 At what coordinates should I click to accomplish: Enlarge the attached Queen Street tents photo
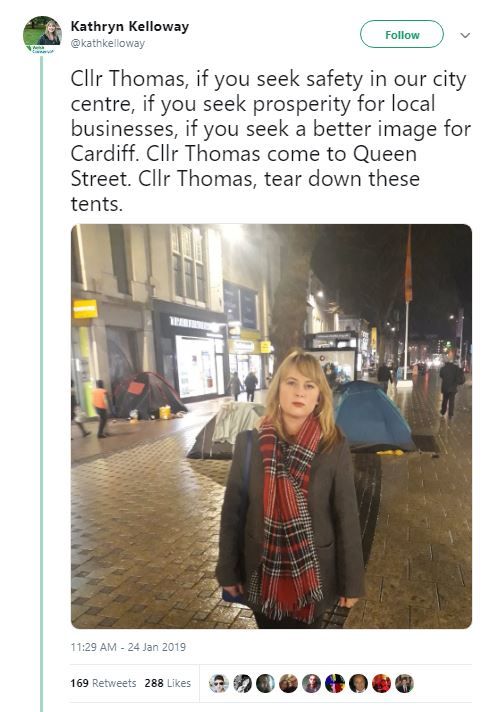pyautogui.click(x=271, y=426)
